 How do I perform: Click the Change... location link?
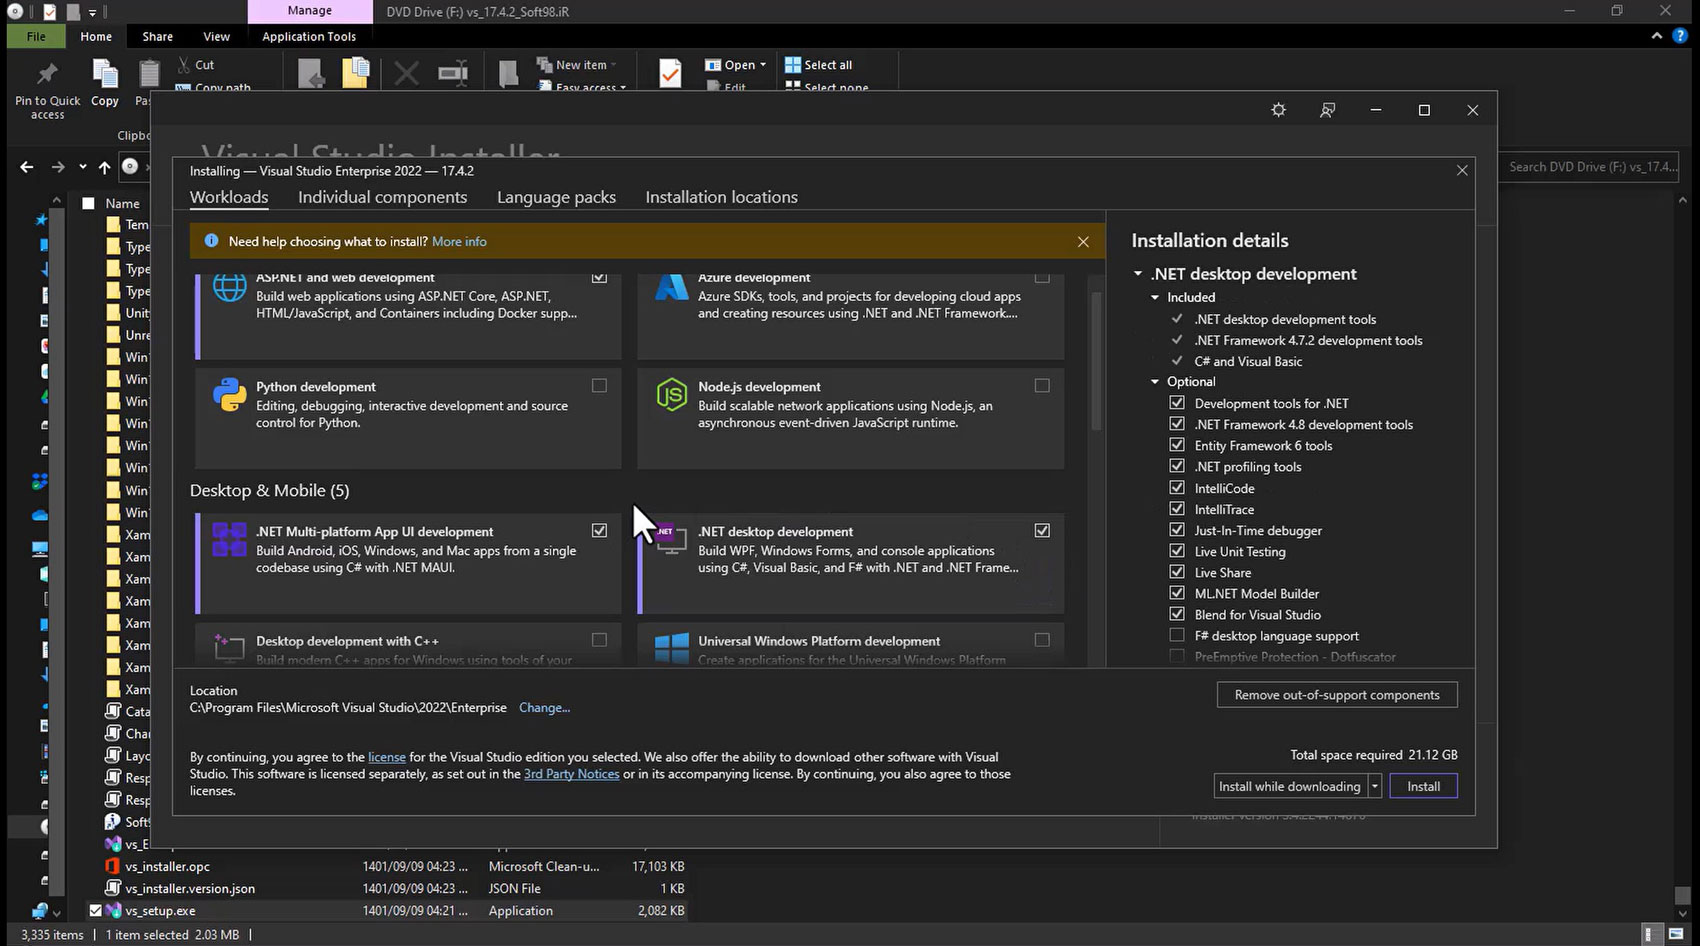click(x=544, y=708)
